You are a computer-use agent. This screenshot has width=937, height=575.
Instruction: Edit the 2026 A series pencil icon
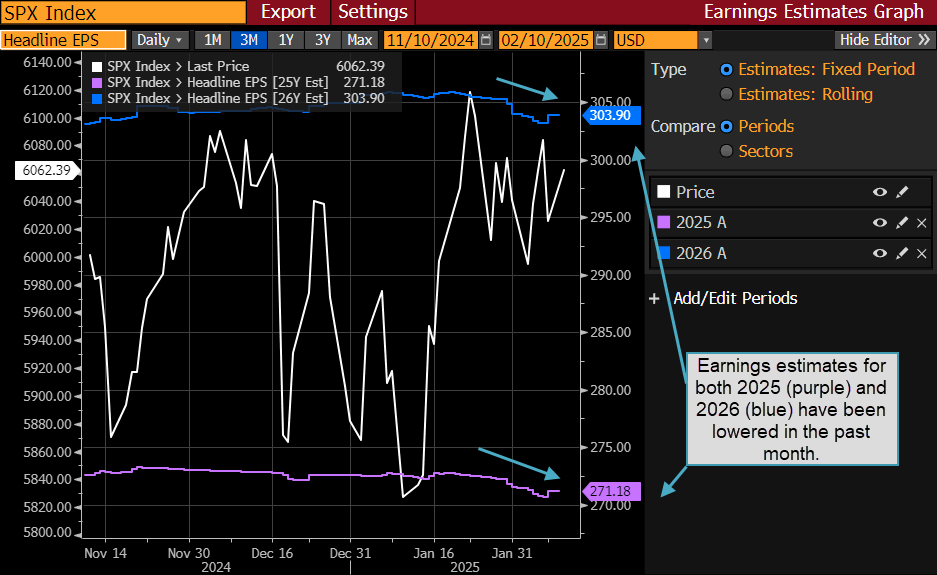[x=902, y=253]
